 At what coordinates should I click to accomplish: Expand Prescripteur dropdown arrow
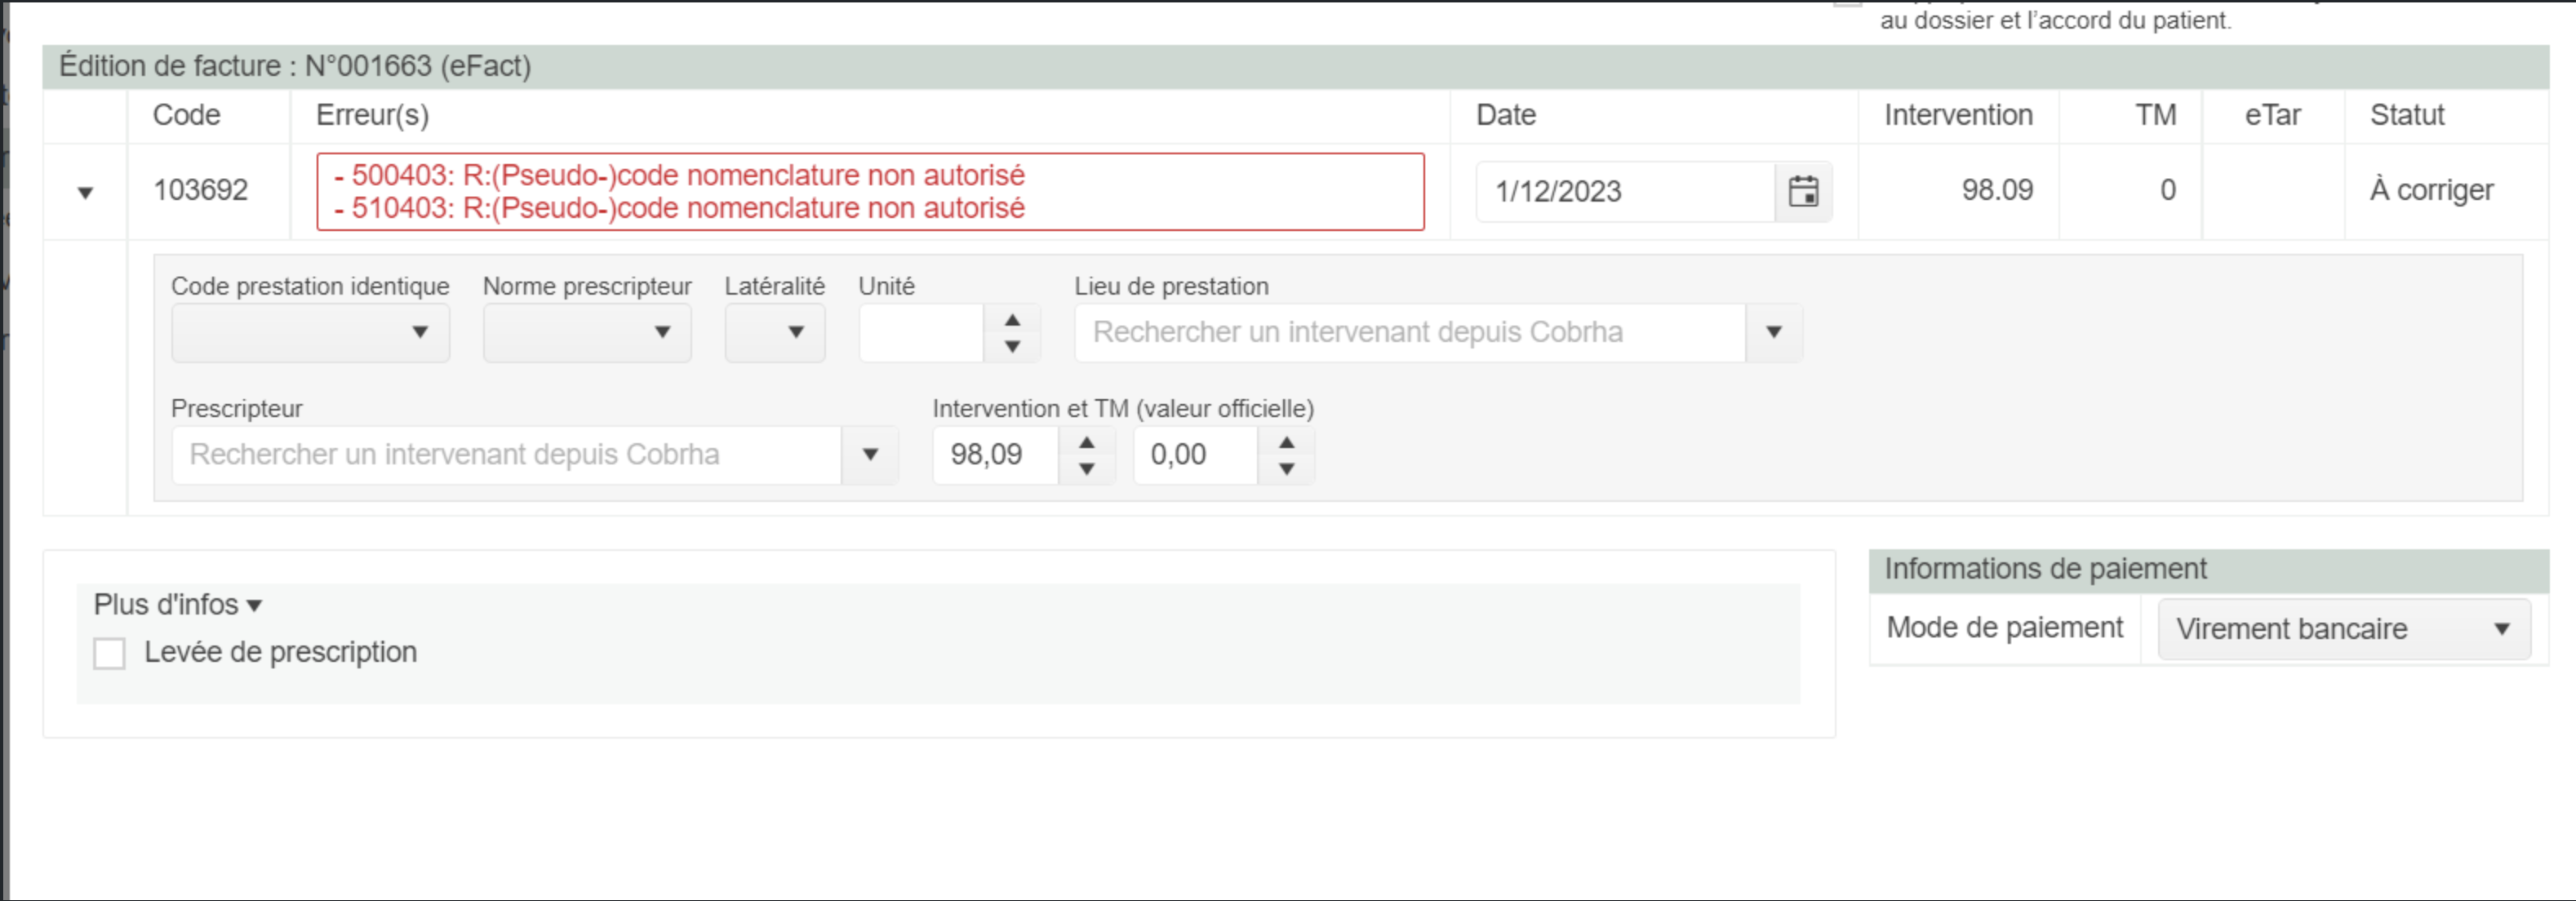(x=870, y=455)
